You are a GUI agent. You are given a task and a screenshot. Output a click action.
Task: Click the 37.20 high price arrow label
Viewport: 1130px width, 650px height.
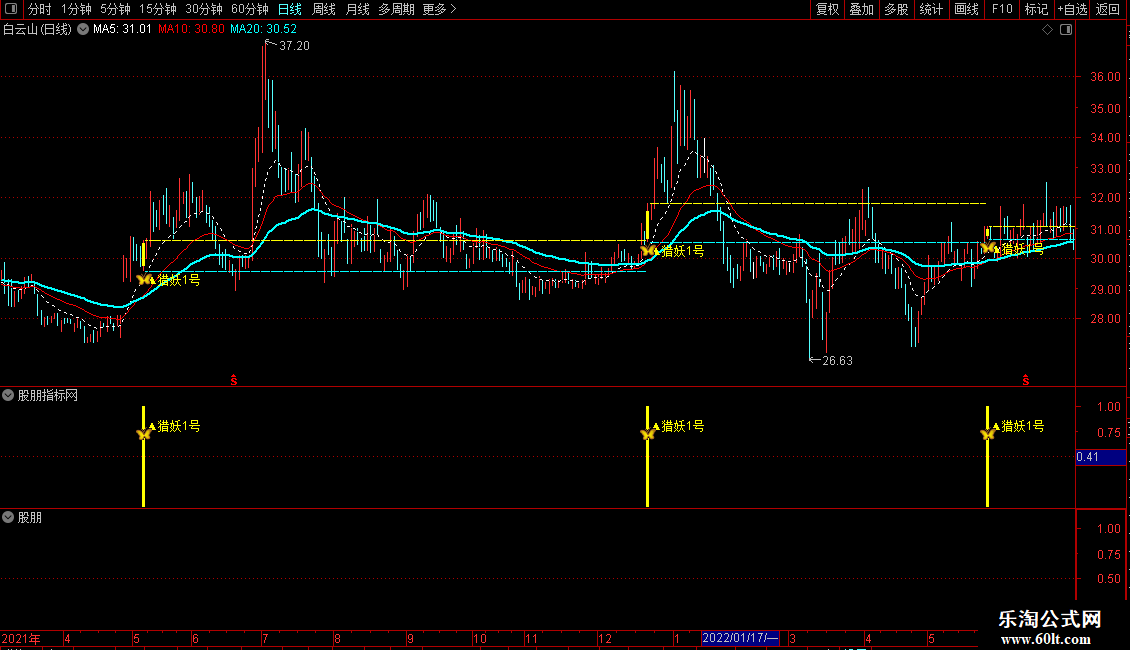288,45
